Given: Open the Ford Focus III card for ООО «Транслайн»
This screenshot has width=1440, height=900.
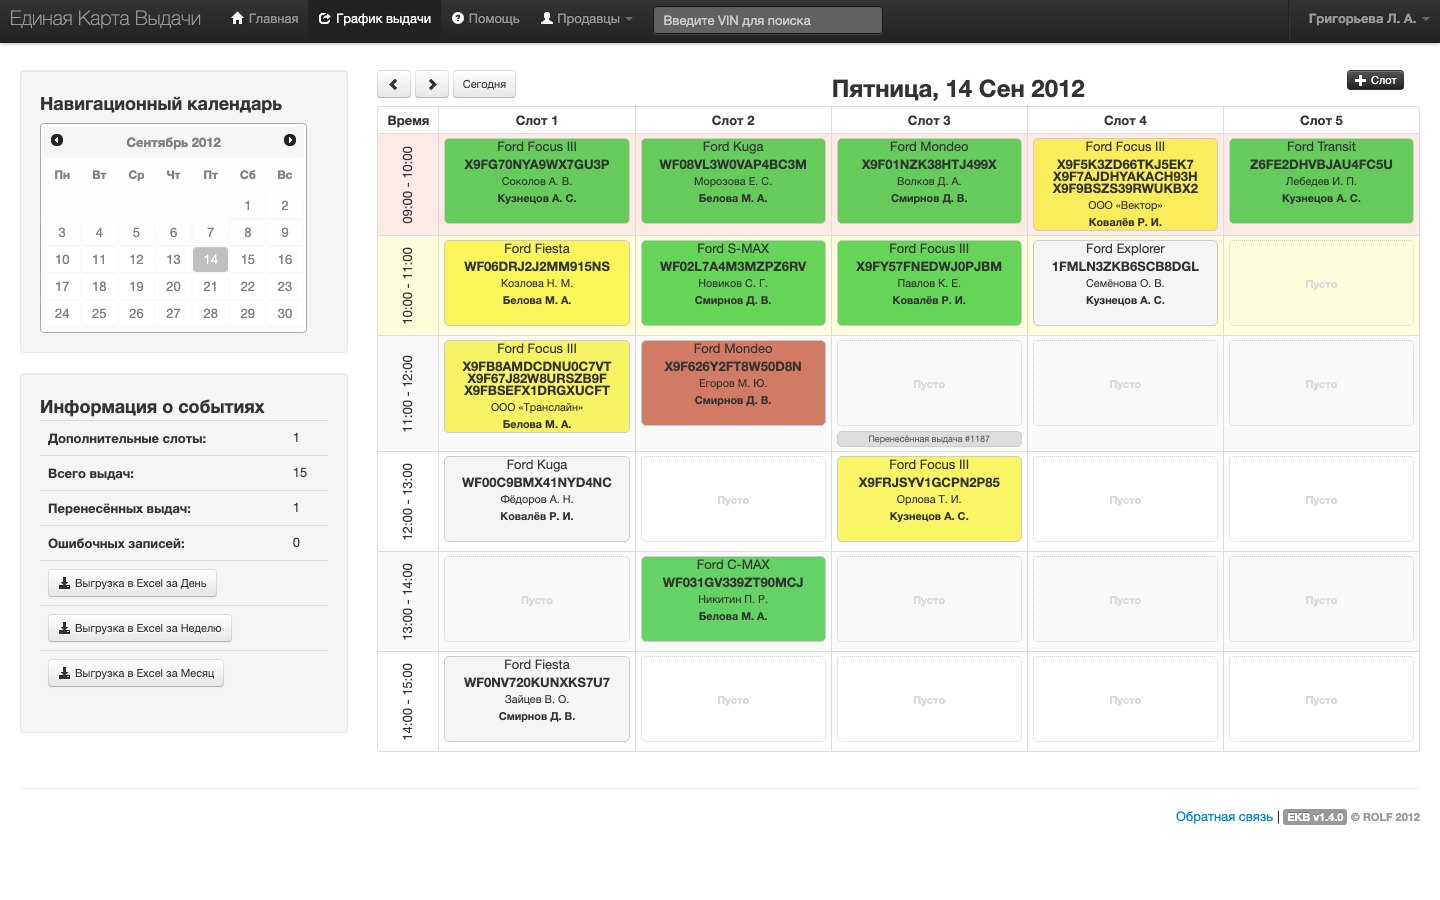Looking at the screenshot, I should pyautogui.click(x=537, y=386).
